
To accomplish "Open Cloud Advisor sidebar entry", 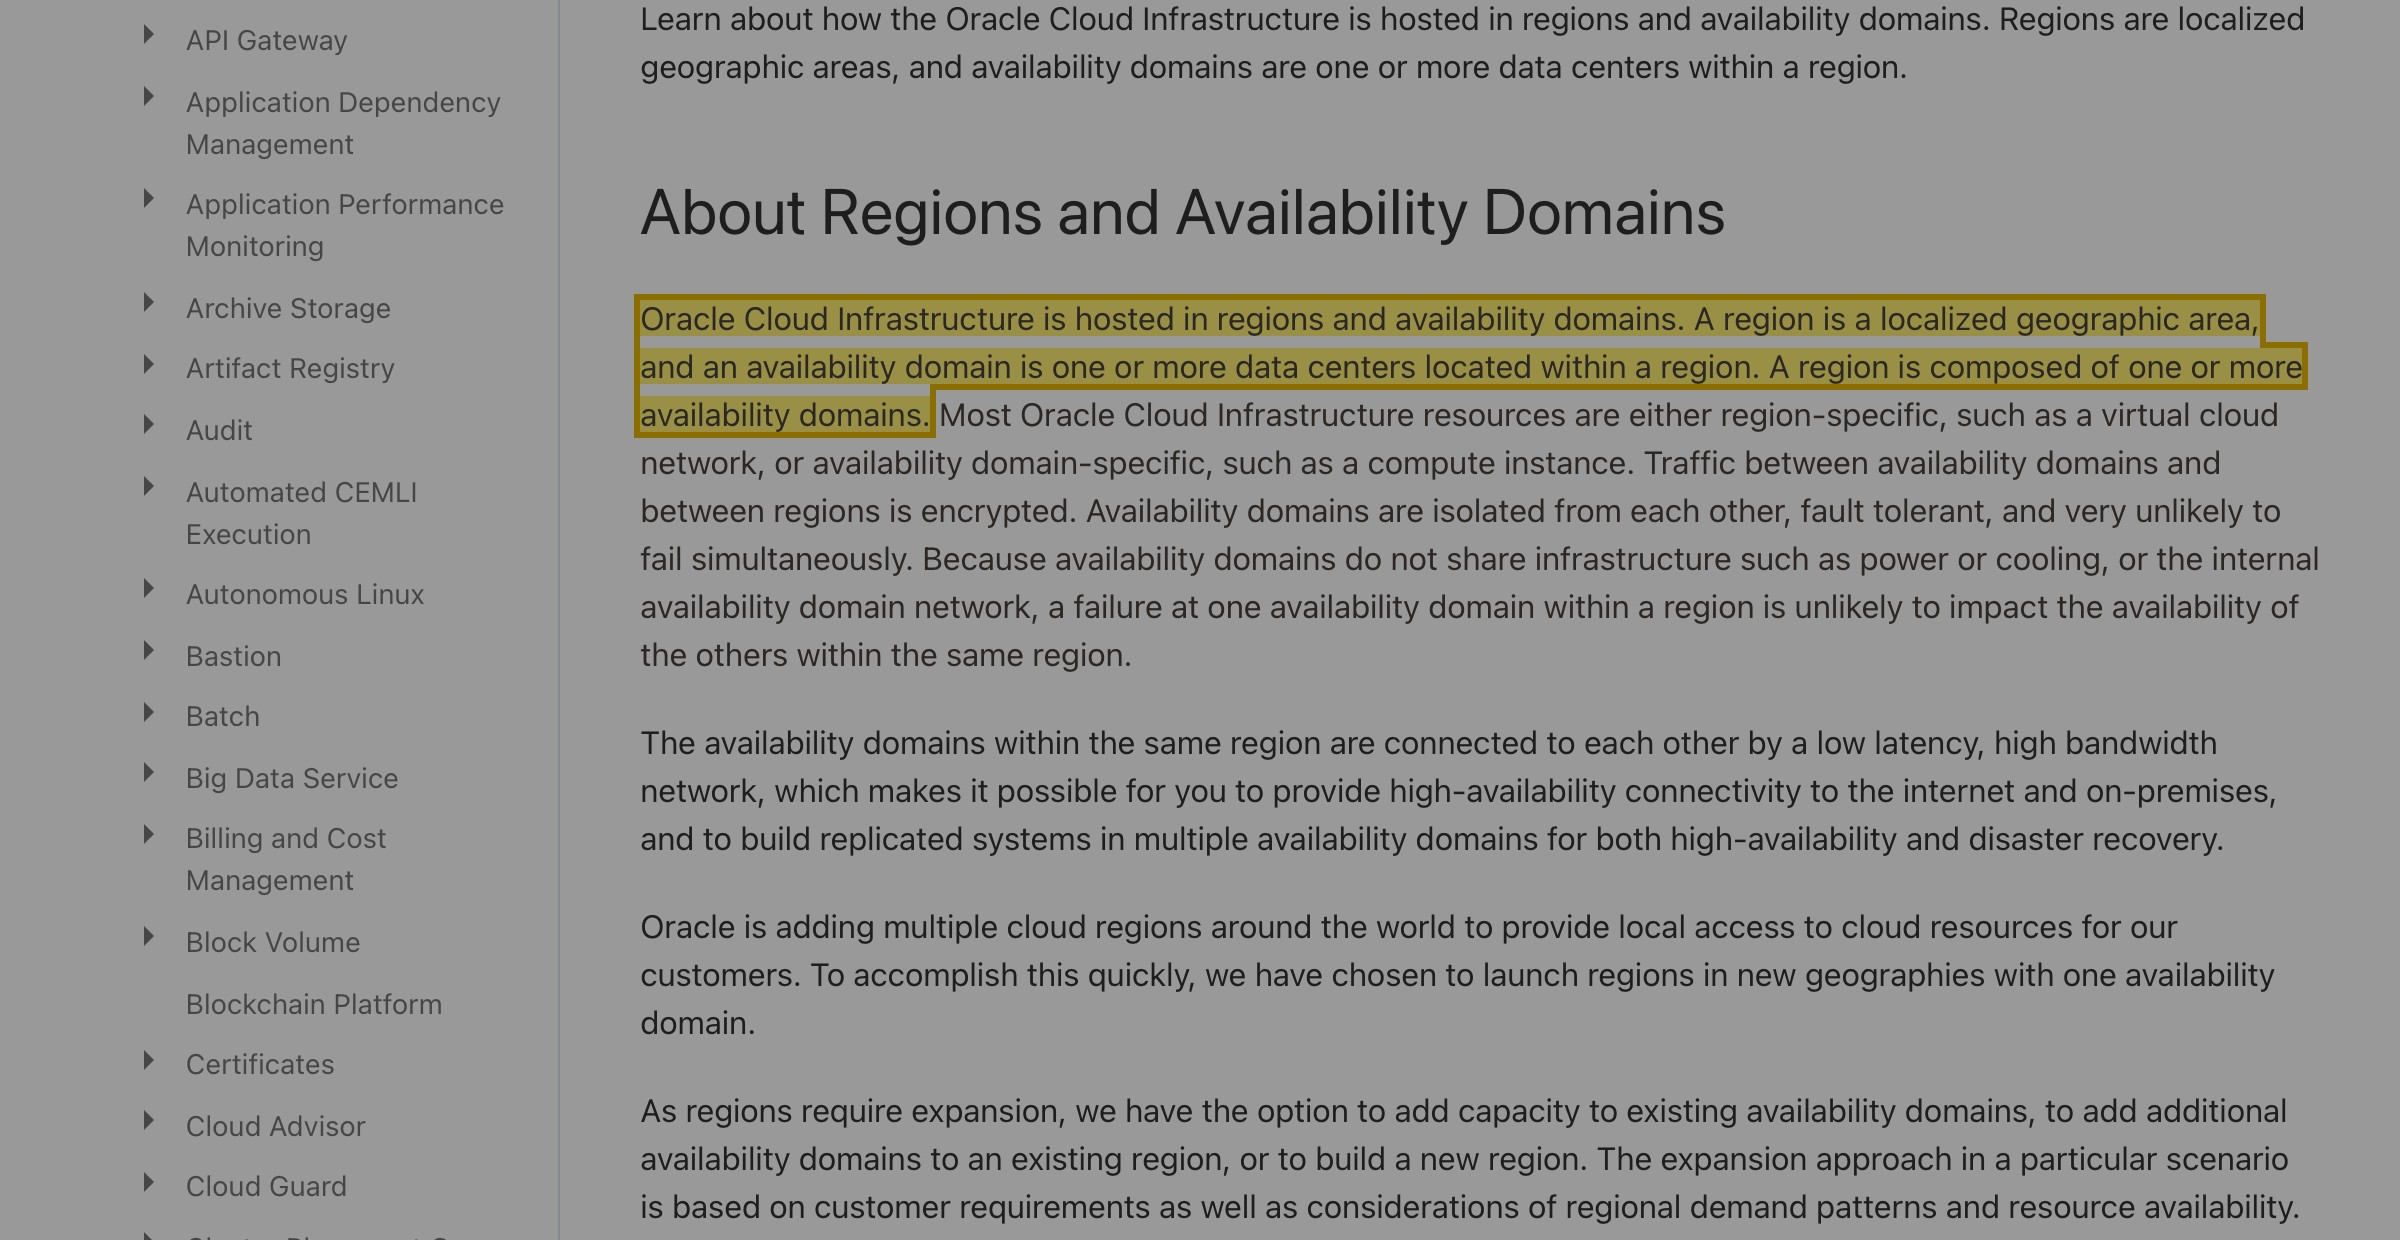I will (275, 1127).
